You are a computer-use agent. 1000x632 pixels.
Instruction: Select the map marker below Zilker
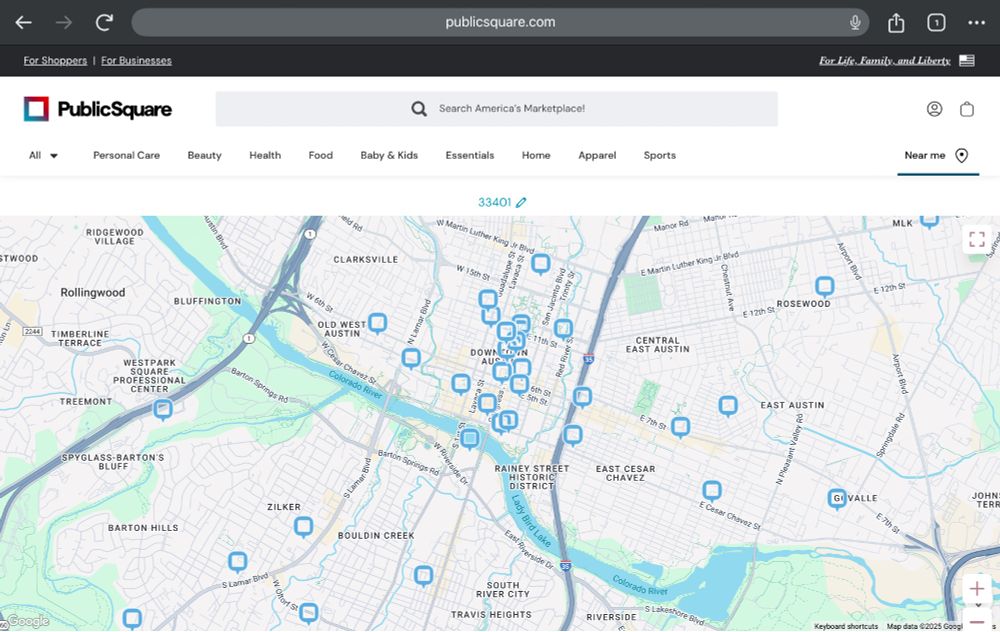click(304, 527)
